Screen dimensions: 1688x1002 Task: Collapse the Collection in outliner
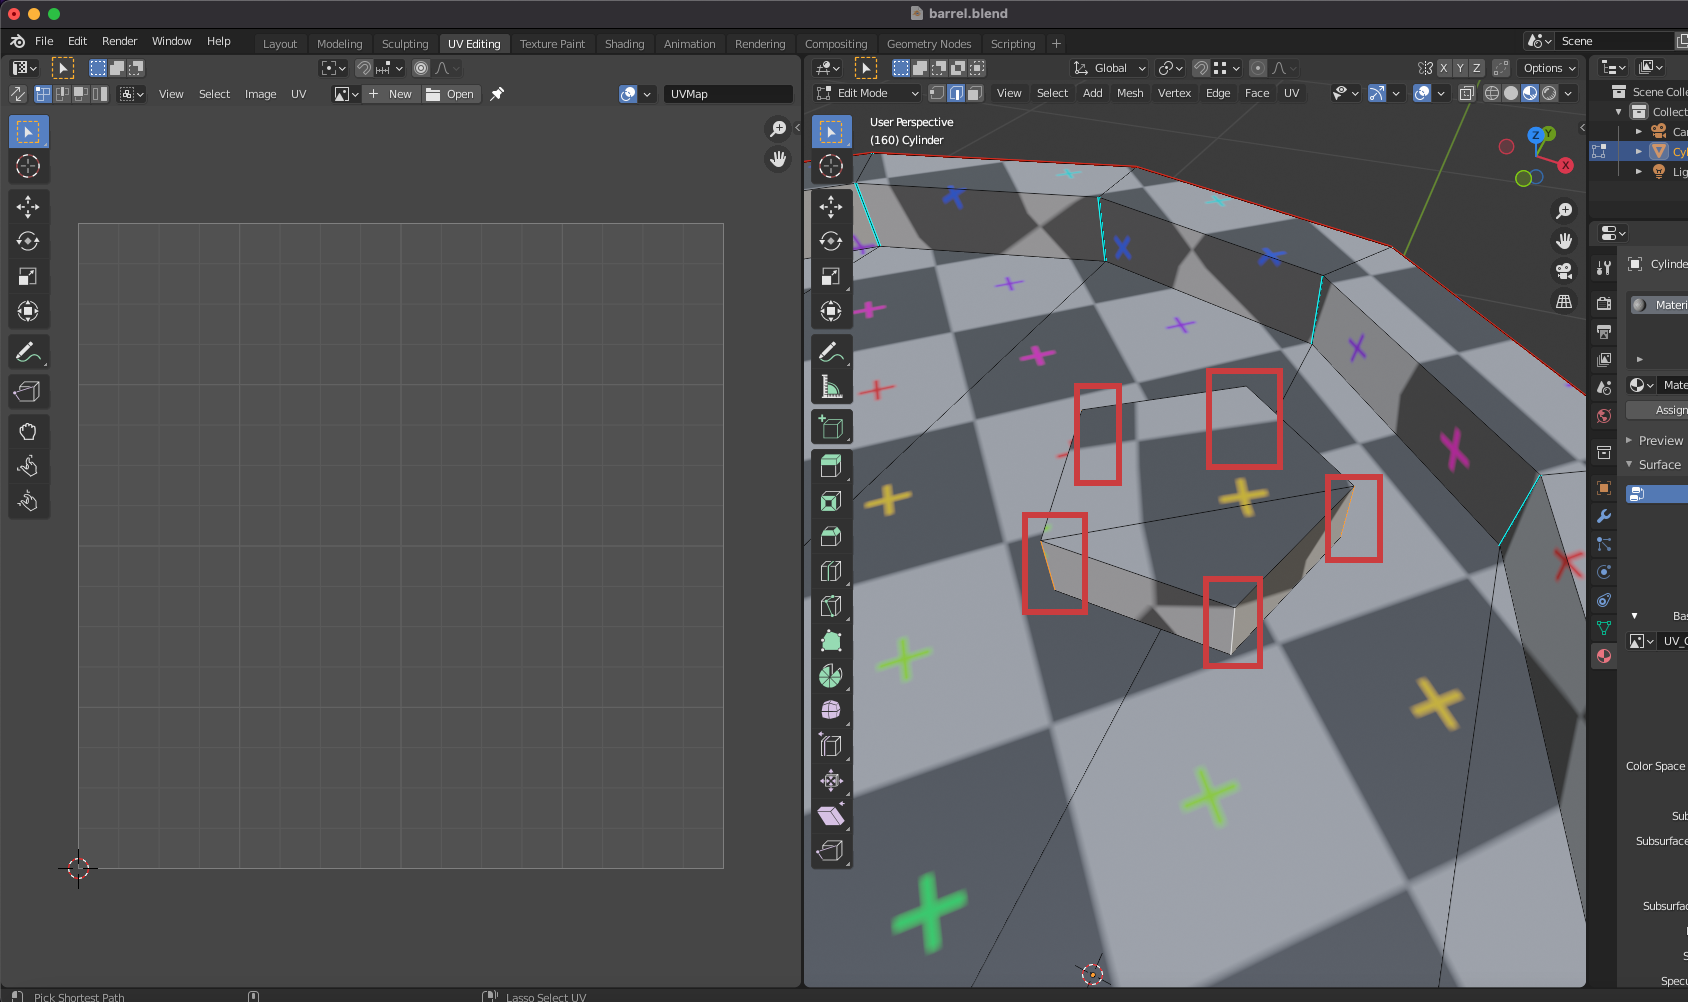[1619, 112]
